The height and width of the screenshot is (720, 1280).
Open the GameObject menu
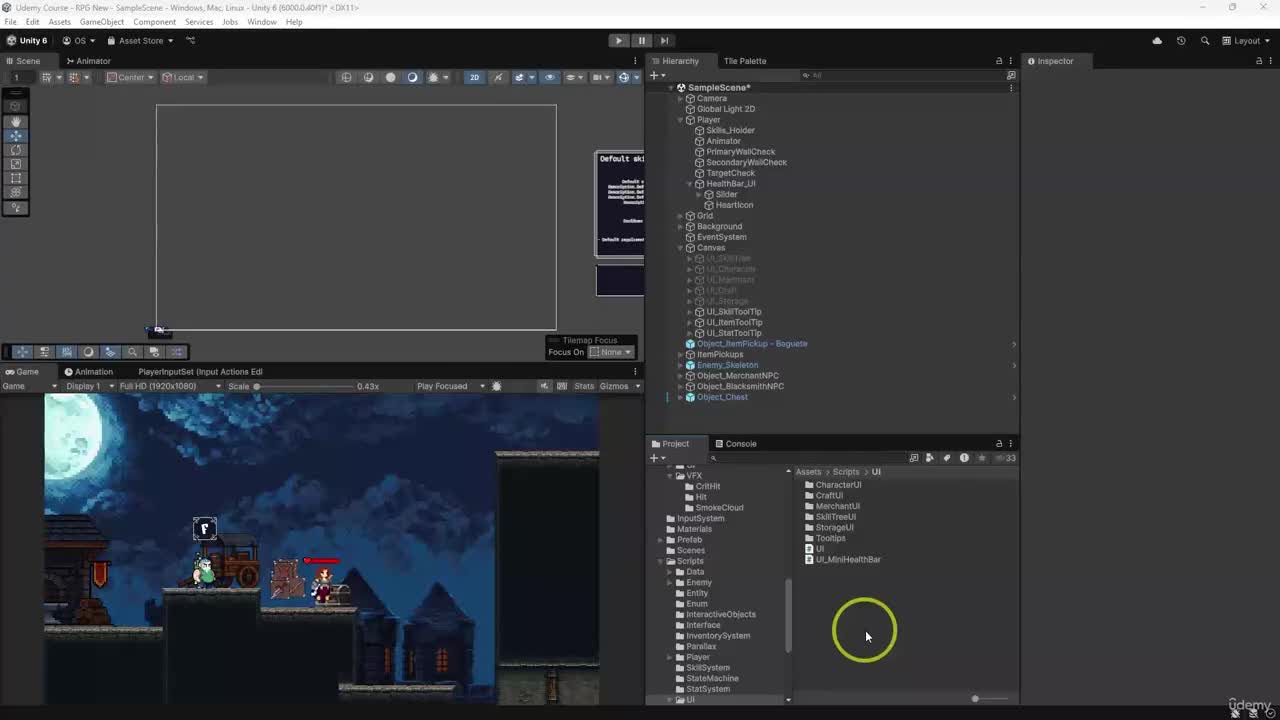coord(102,22)
